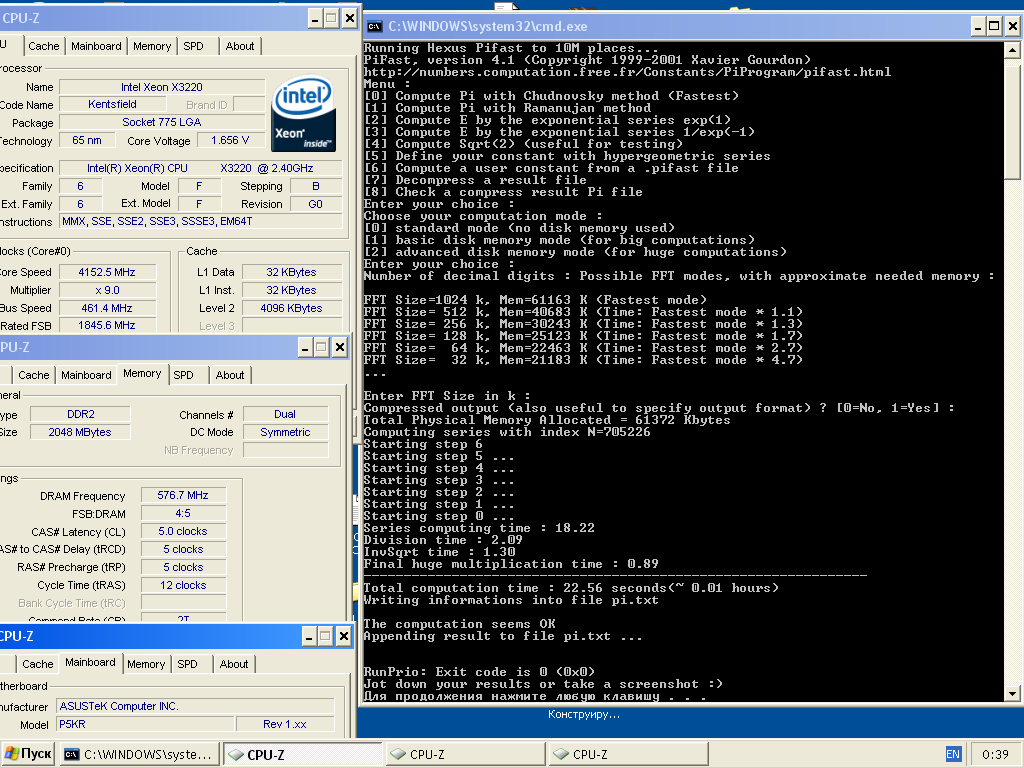
Task: Switch to Mainboard tab in middle CPU-Z window
Action: (86, 376)
